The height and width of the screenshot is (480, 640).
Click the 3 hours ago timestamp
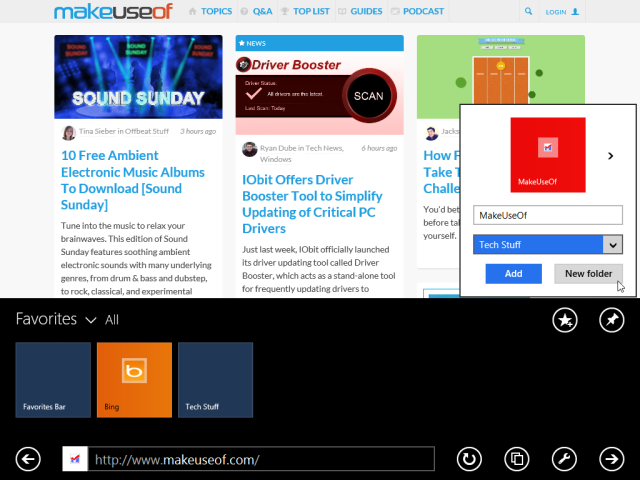pos(198,131)
